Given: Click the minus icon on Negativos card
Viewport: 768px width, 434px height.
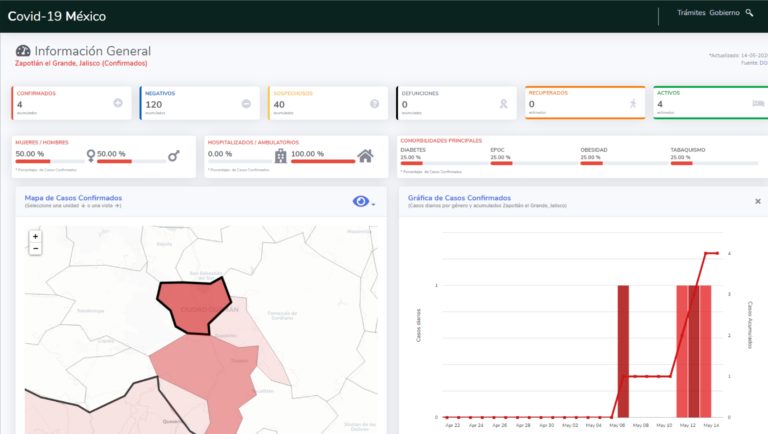Looking at the screenshot, I should coord(246,103).
